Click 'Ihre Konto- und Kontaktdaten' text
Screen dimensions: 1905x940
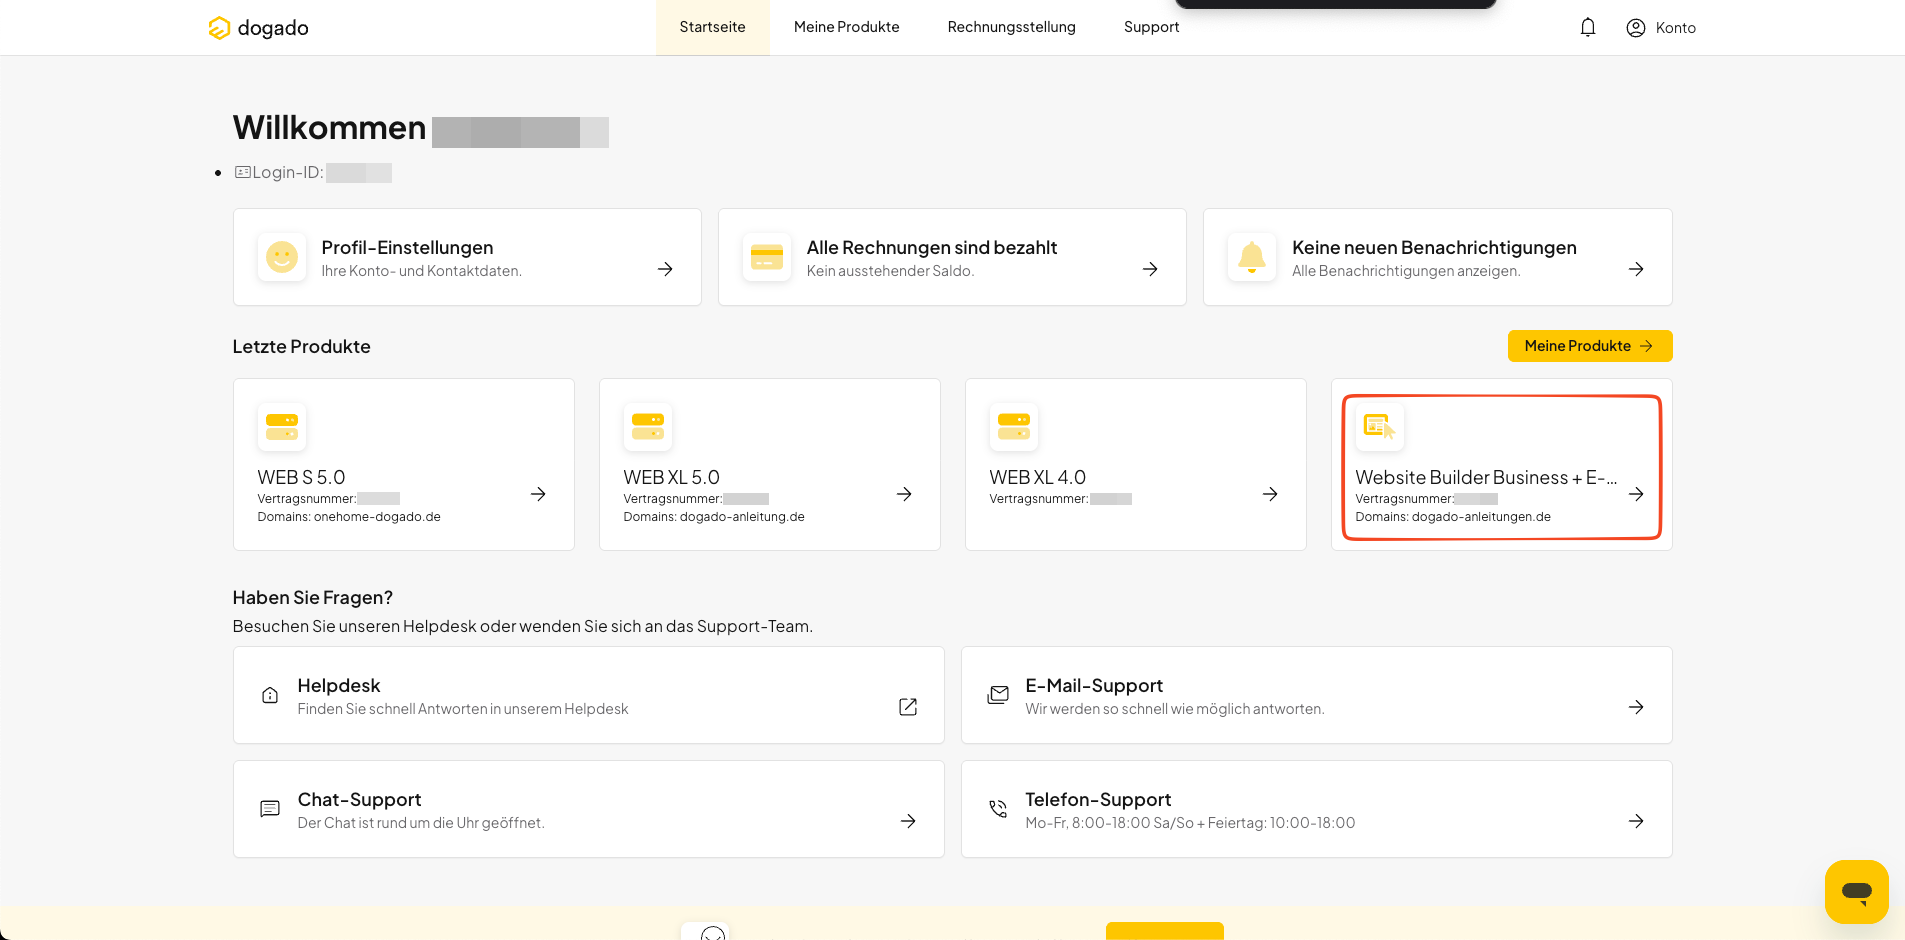click(x=421, y=271)
